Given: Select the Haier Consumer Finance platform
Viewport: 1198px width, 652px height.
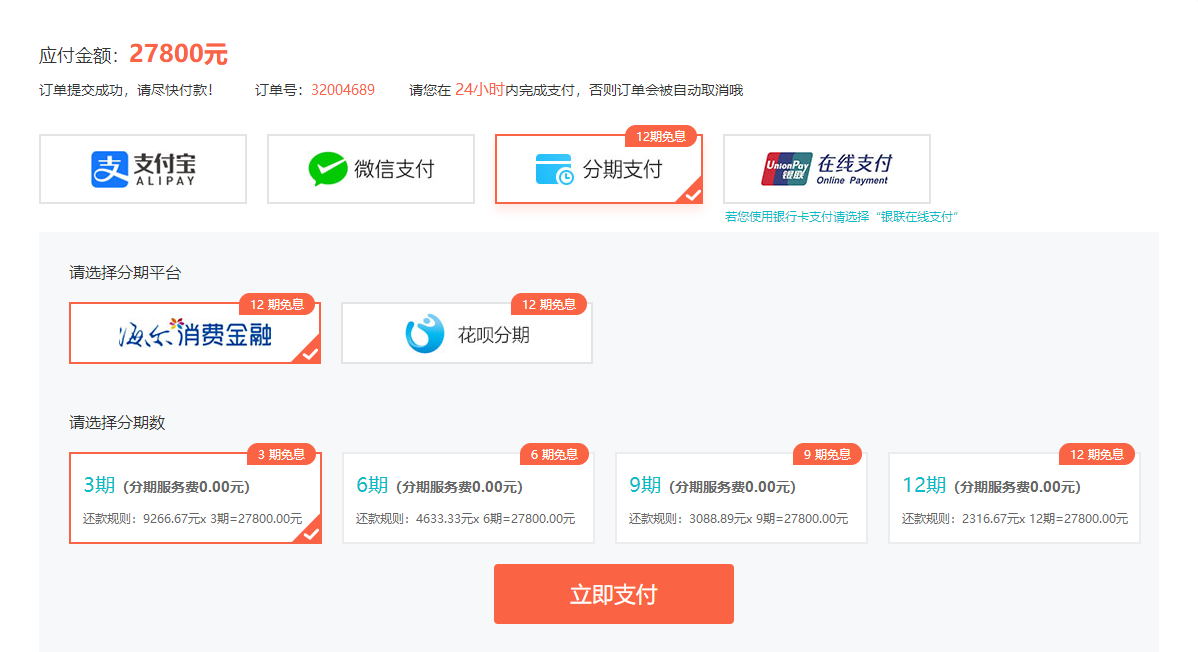Looking at the screenshot, I should pos(194,333).
